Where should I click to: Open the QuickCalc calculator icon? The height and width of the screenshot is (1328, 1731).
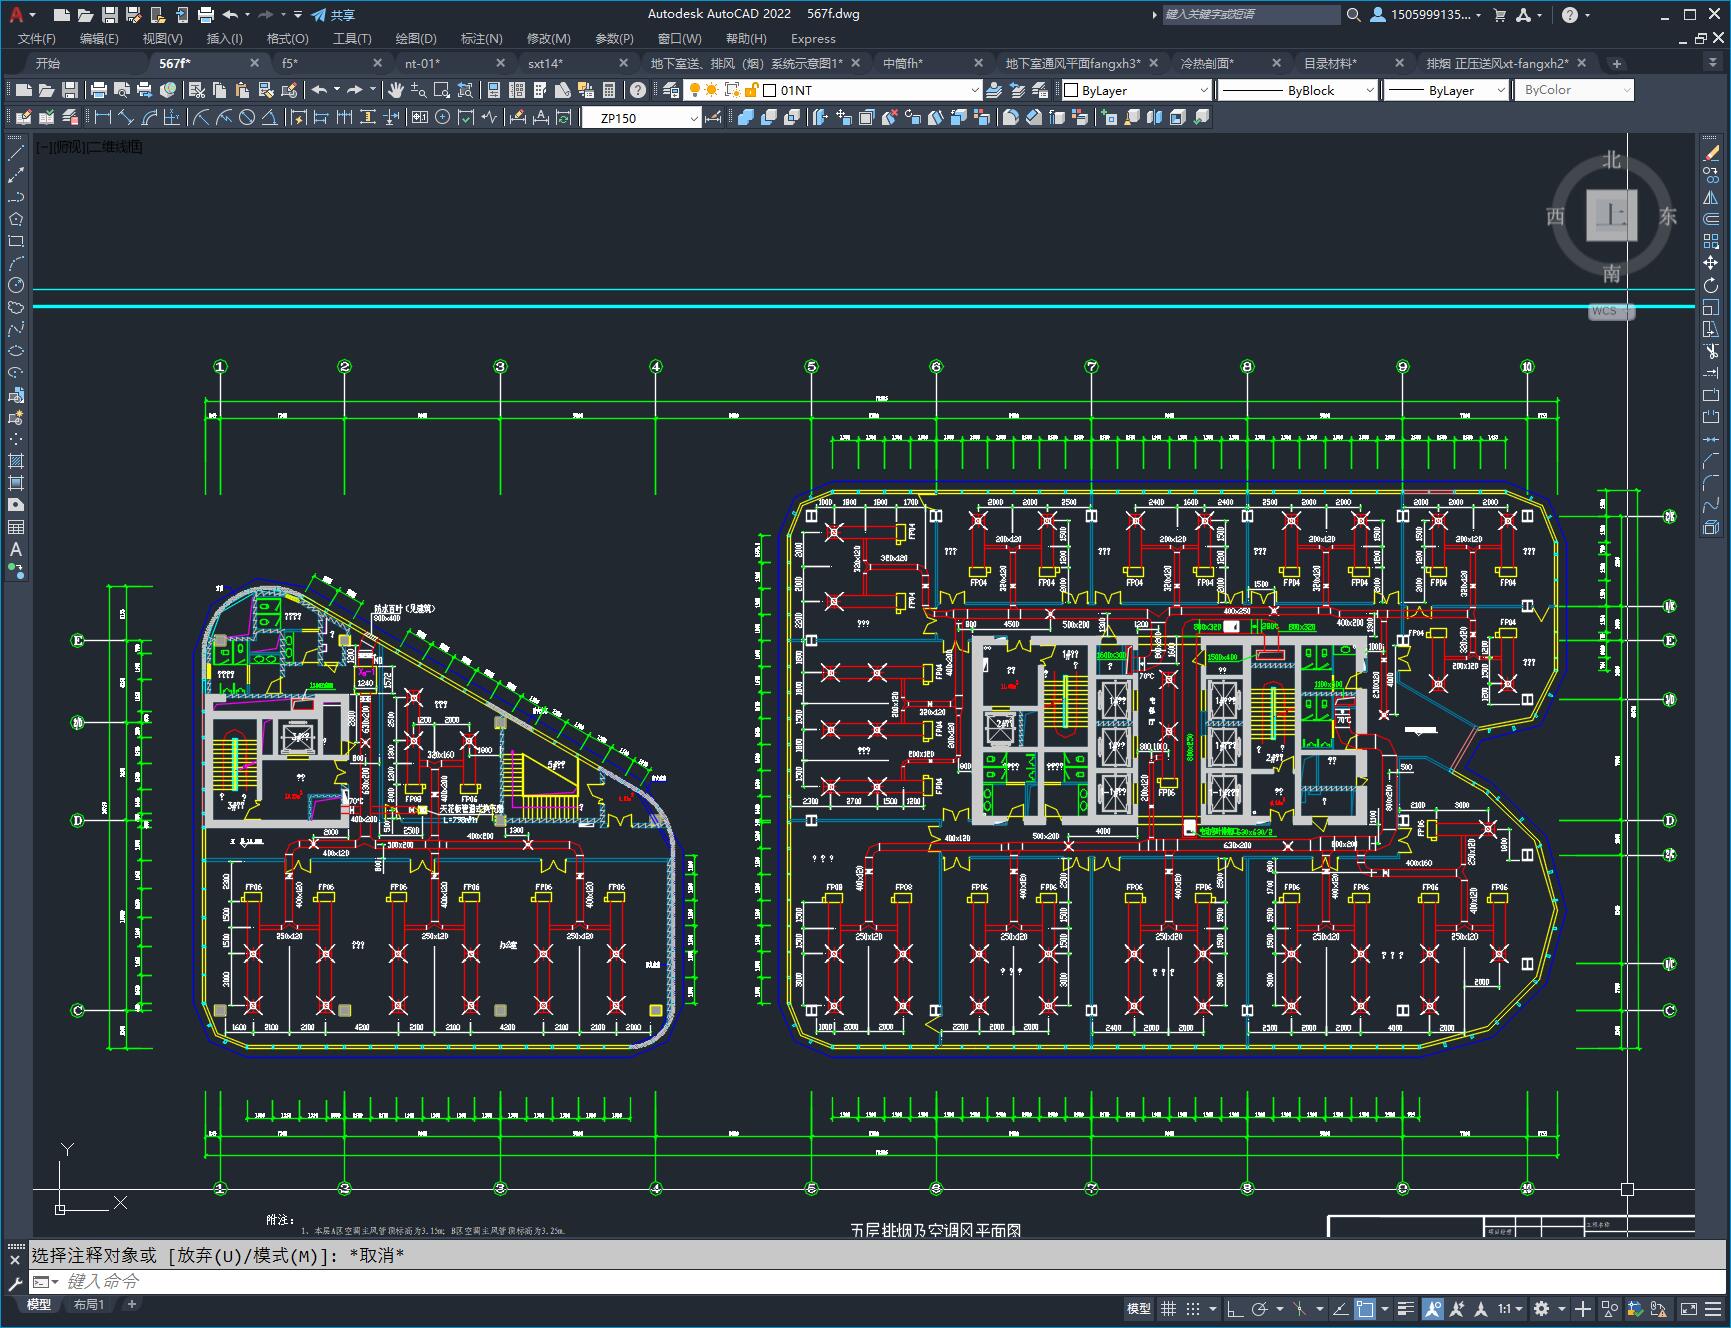click(x=609, y=90)
